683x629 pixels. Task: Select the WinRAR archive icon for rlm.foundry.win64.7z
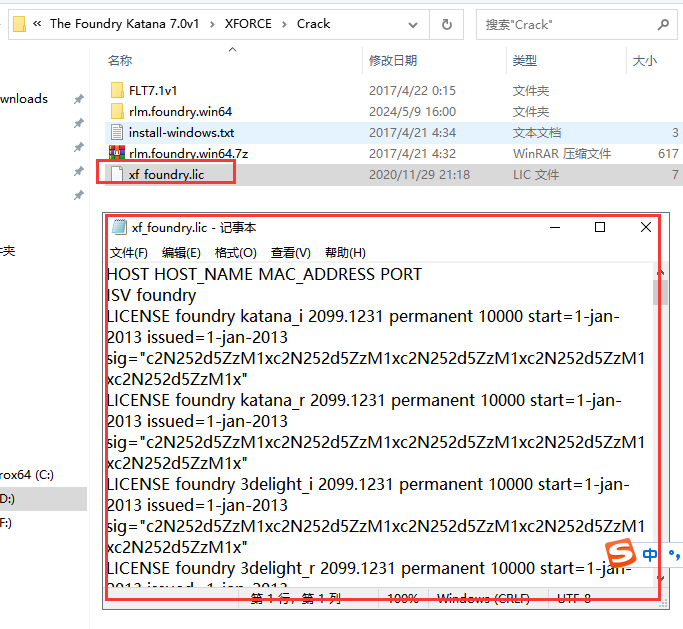coord(117,153)
